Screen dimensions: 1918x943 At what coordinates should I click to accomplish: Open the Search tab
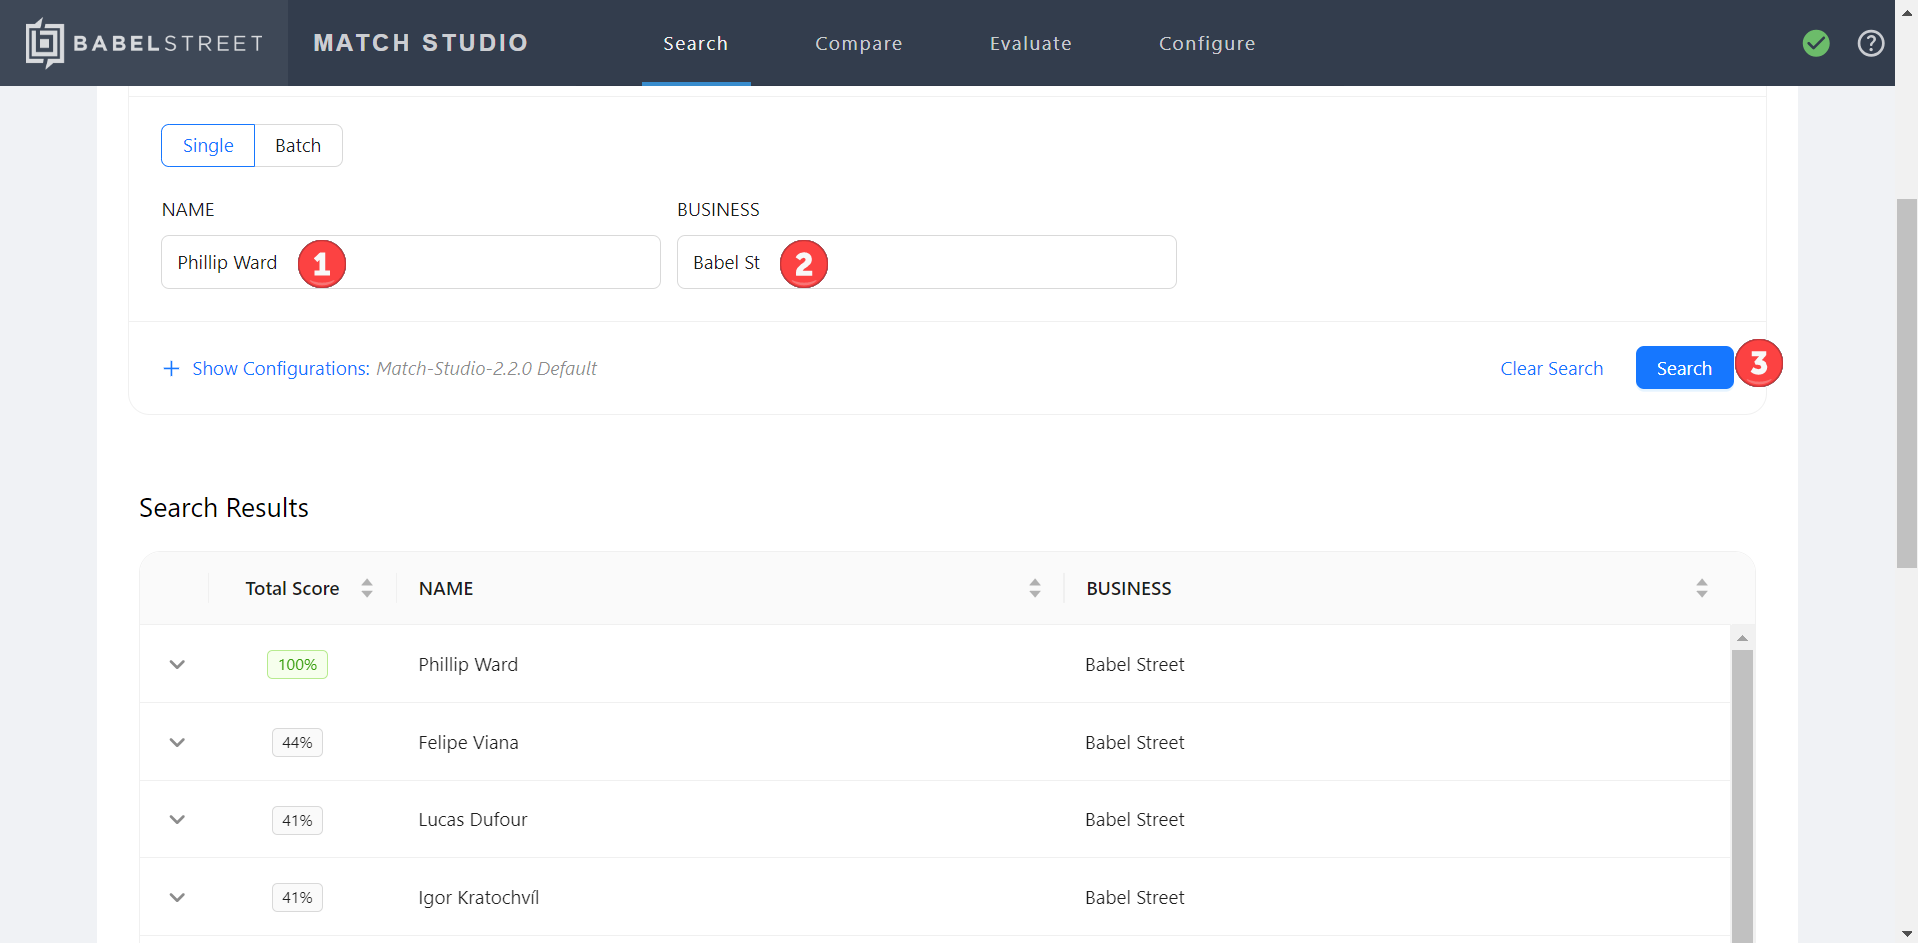tap(696, 43)
